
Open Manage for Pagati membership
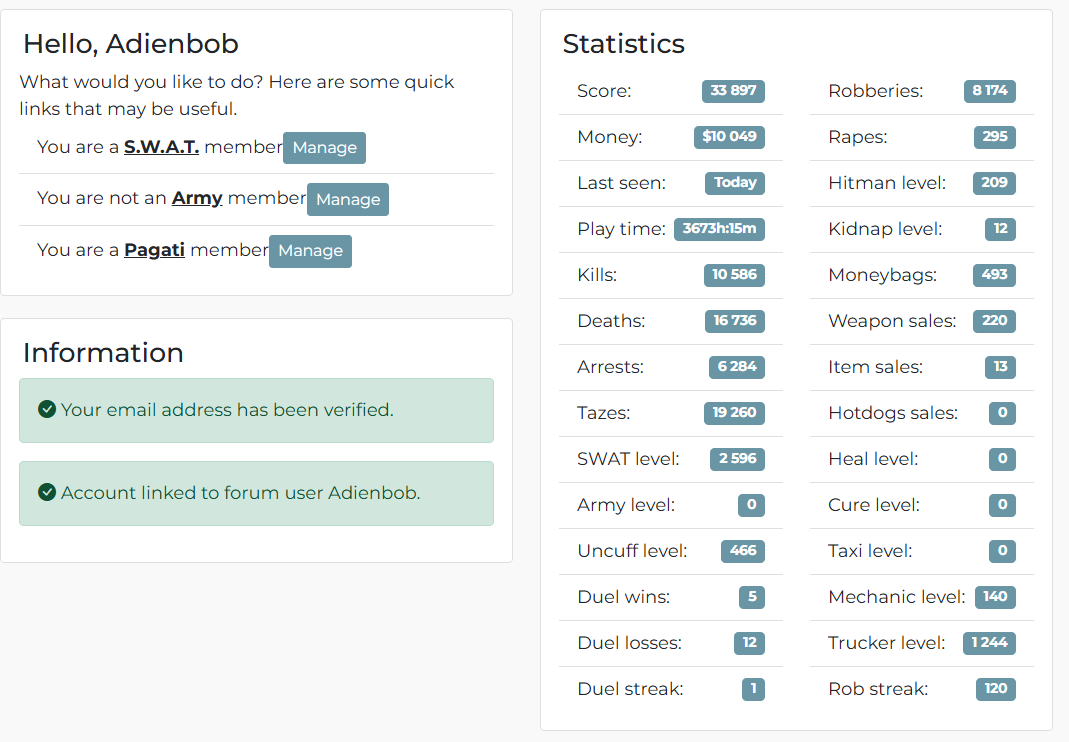point(310,251)
